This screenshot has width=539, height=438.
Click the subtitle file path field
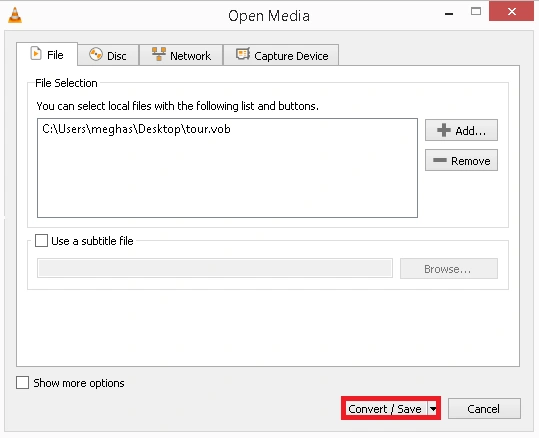215,268
